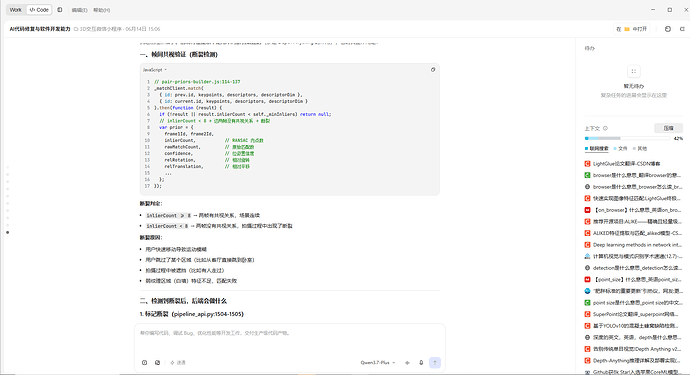Select the 其他 context tab
Image resolution: width=690 pixels, height=375 pixels.
click(x=640, y=149)
